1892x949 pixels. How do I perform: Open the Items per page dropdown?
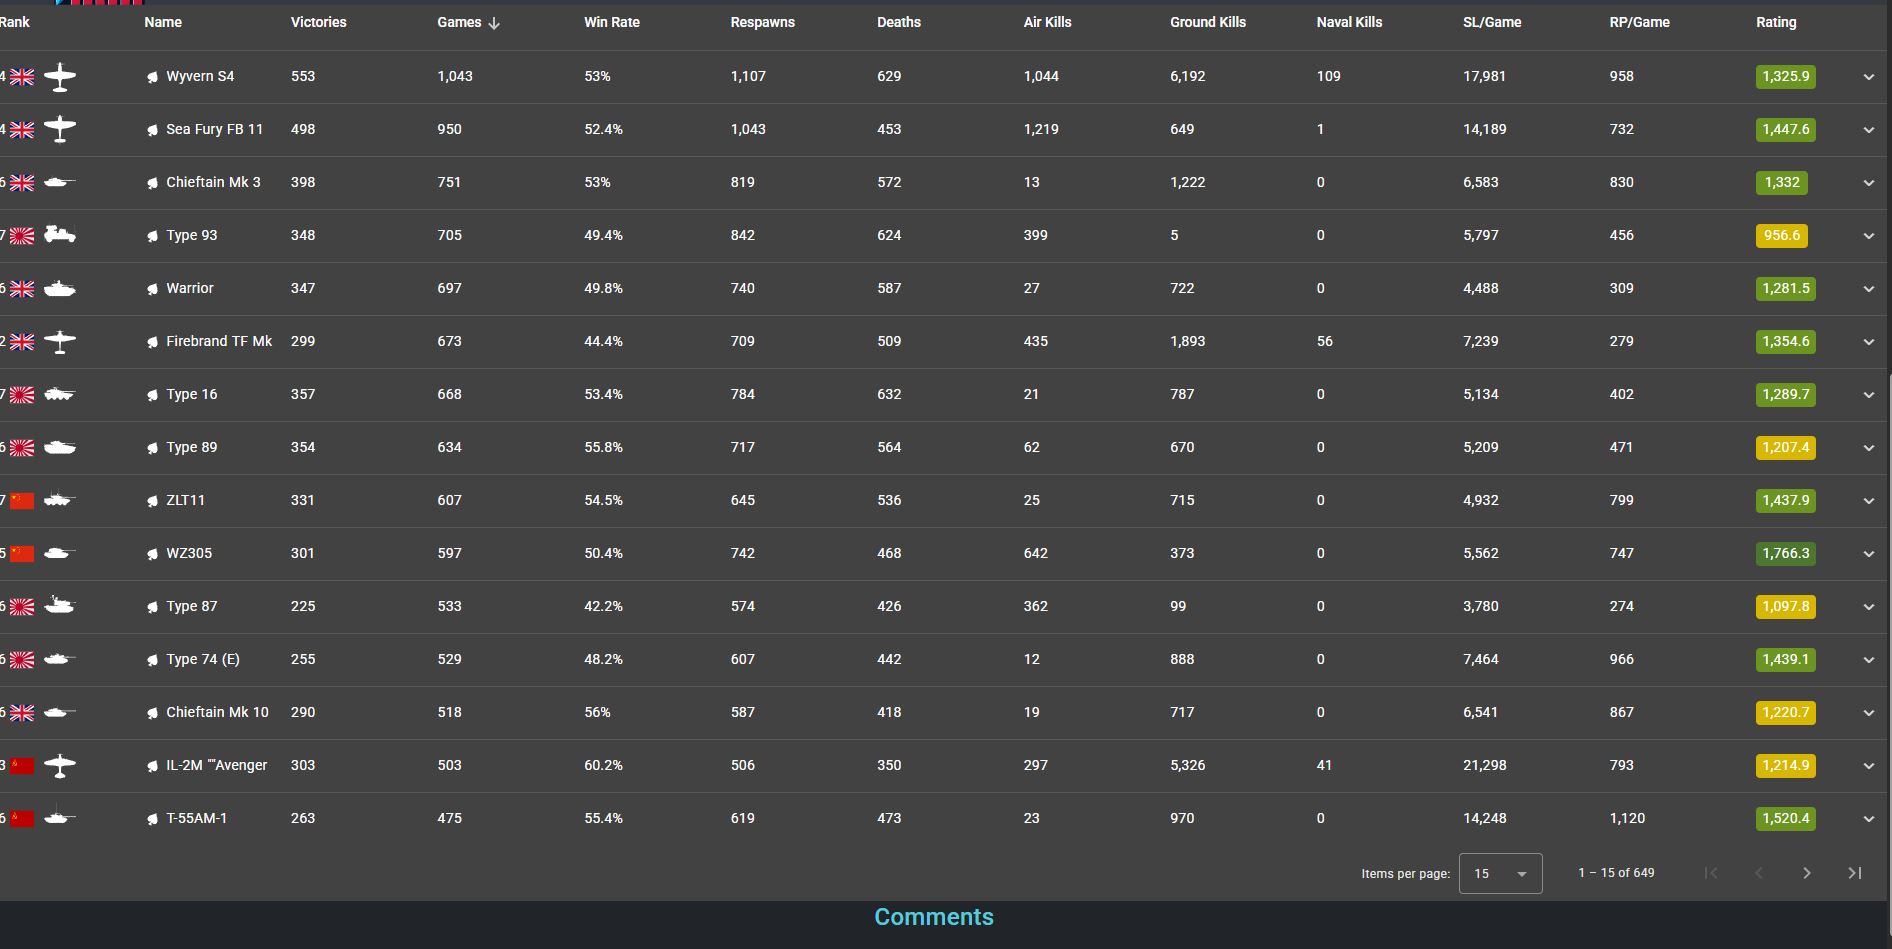(1500, 873)
